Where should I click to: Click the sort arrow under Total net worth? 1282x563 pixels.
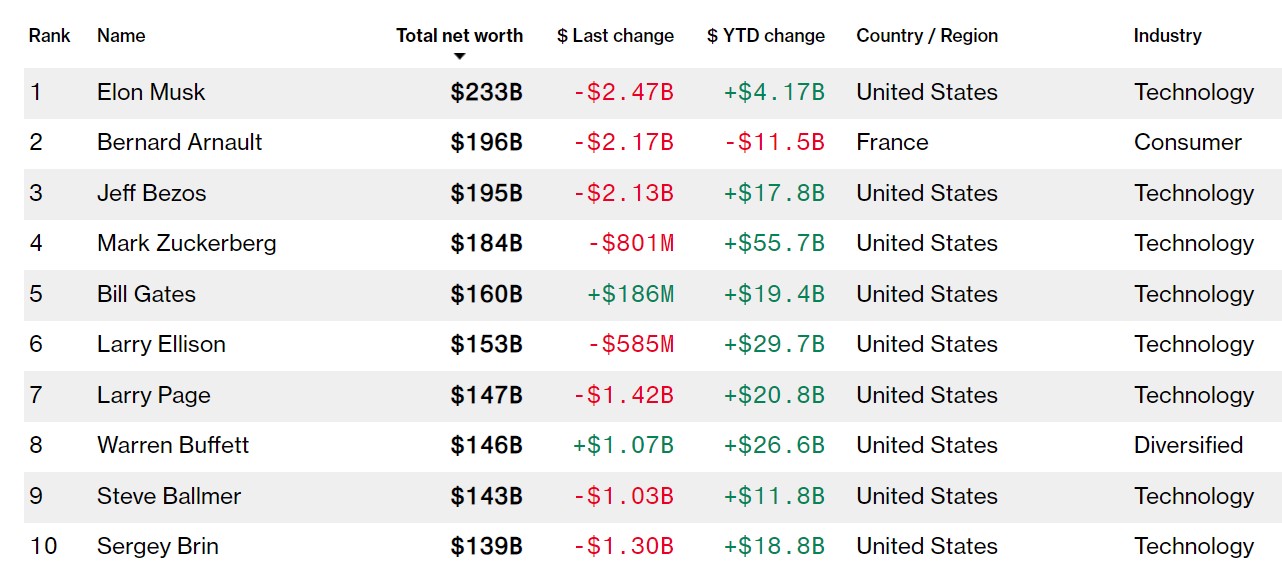[x=459, y=56]
